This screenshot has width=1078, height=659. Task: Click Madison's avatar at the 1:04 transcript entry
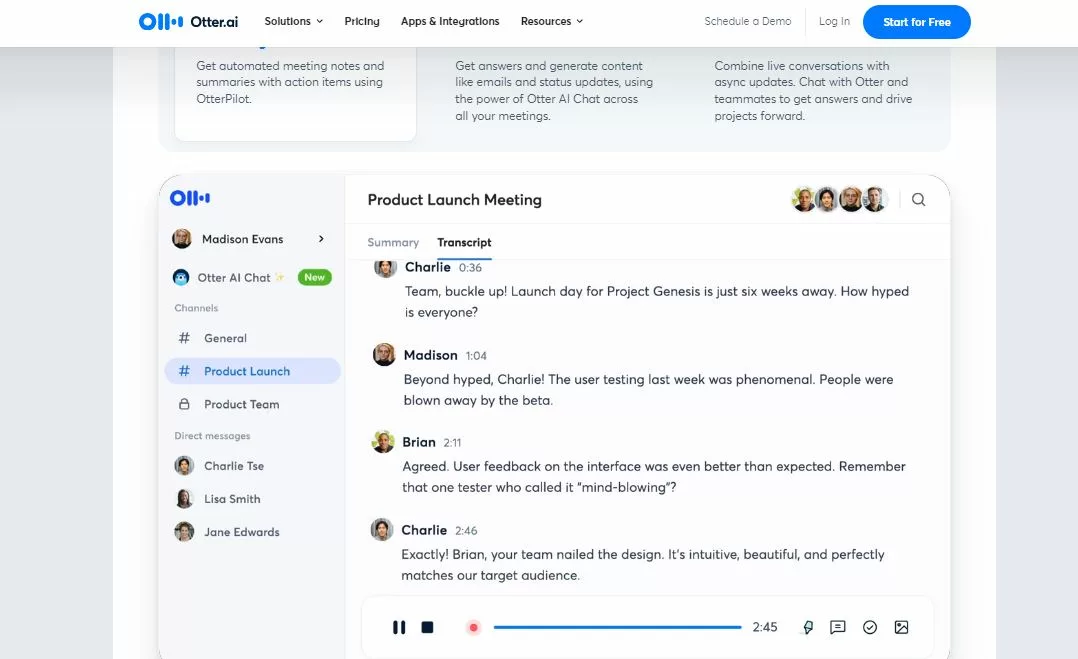384,355
